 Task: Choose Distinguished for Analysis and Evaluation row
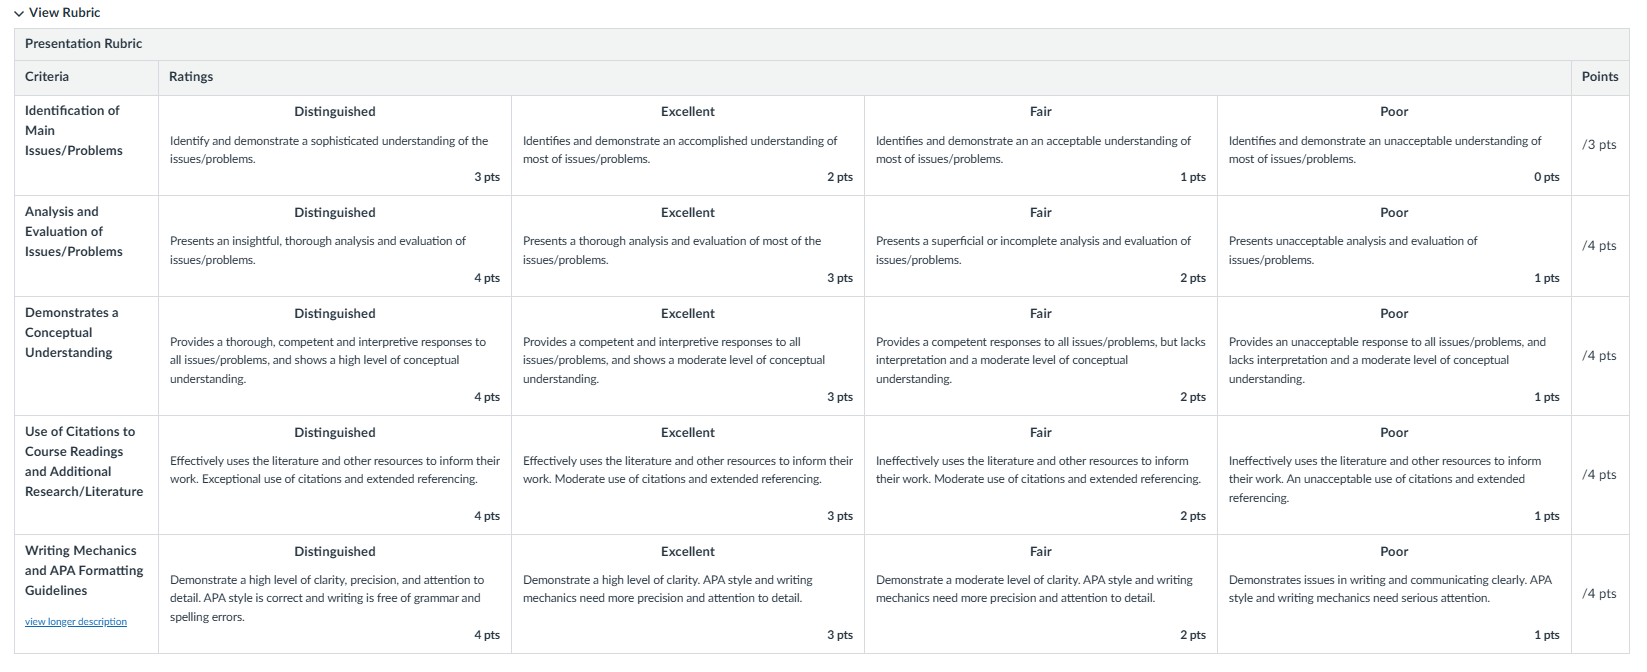[335, 246]
